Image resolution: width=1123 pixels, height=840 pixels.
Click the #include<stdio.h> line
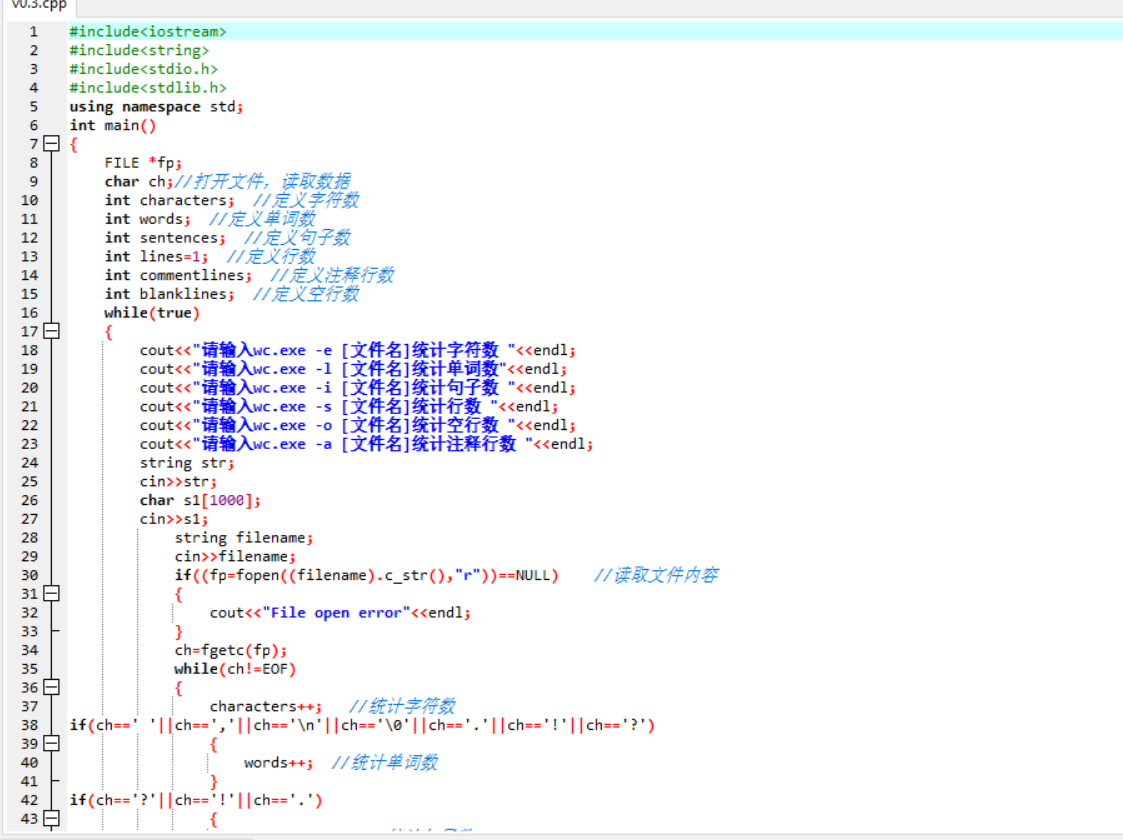point(143,69)
